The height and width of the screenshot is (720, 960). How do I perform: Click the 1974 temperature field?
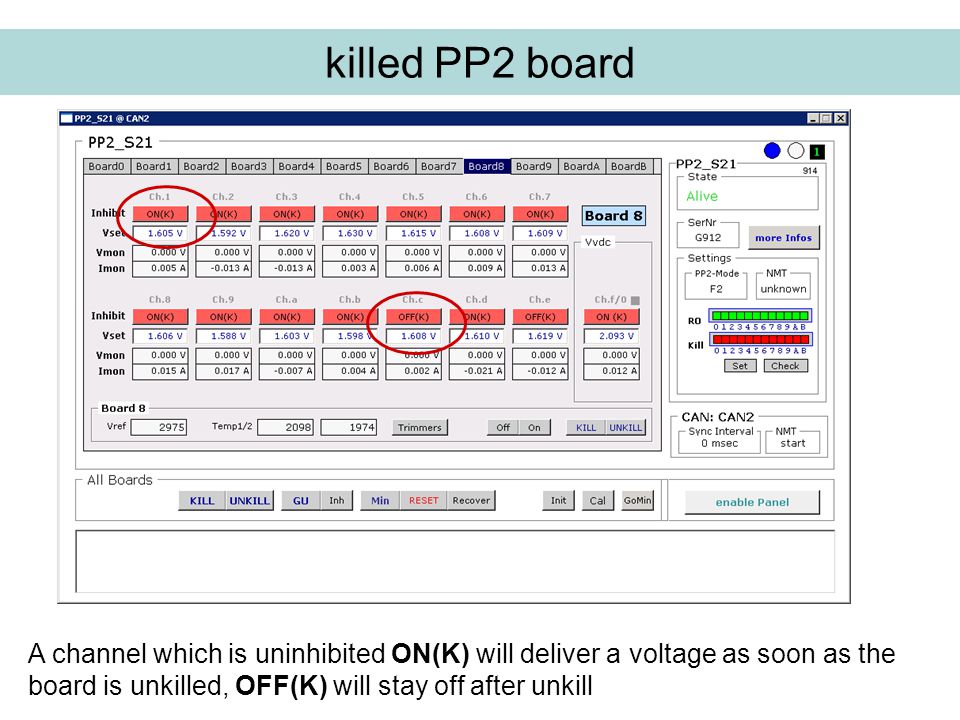coord(348,427)
